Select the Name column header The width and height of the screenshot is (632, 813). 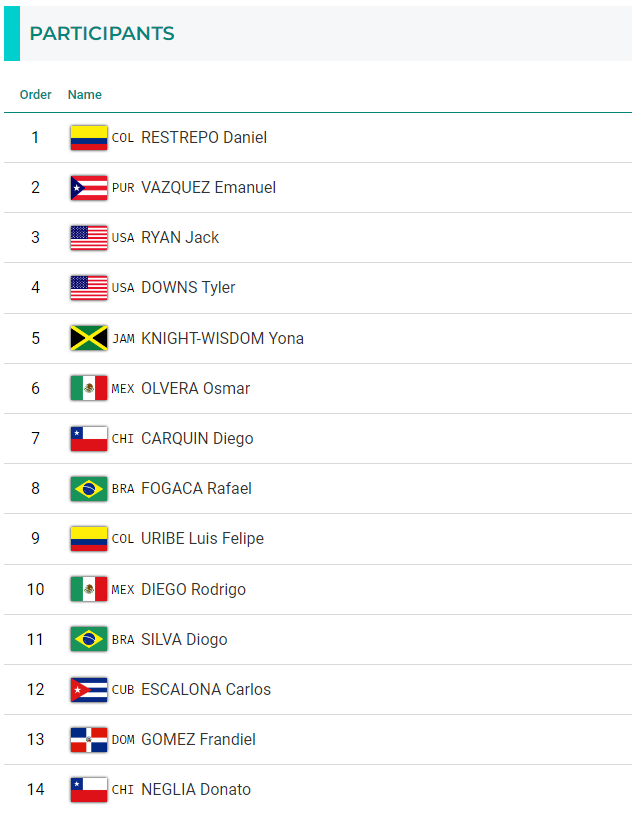tap(85, 95)
